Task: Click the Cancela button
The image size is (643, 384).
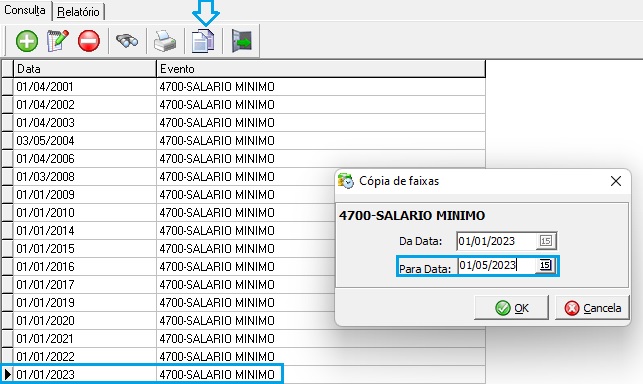Action: (x=593, y=308)
